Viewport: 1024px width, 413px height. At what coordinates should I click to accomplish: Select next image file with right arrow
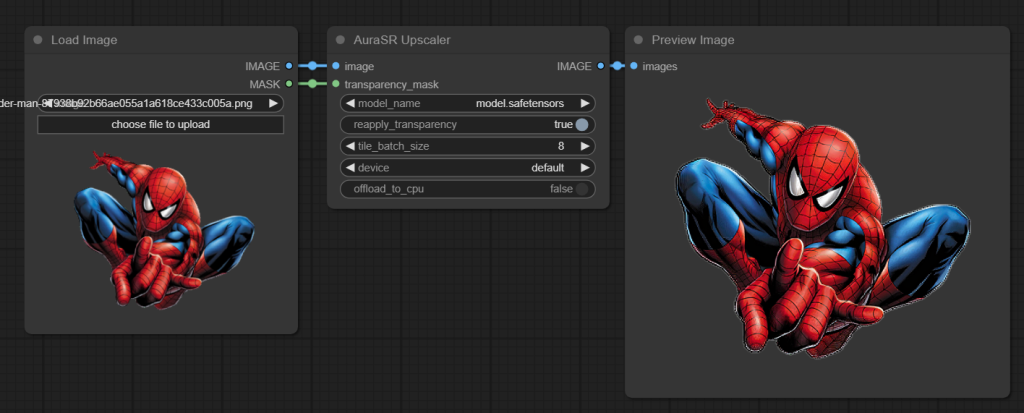tap(274, 103)
